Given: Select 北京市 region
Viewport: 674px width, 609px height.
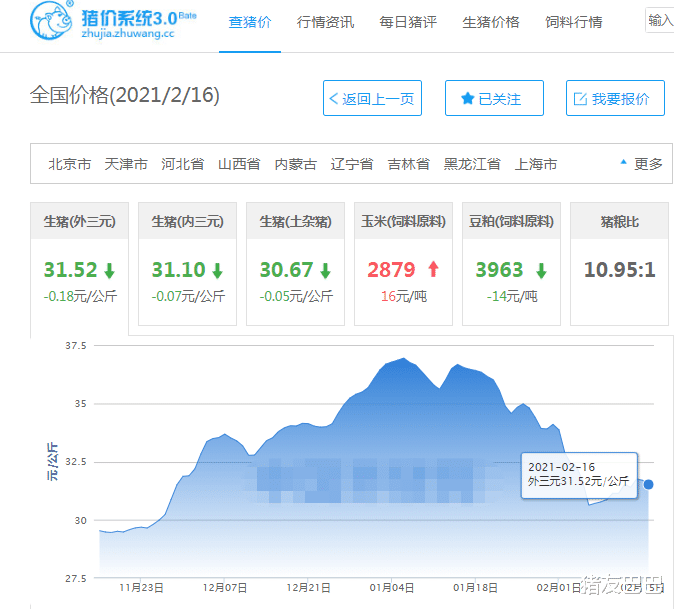Looking at the screenshot, I should pyautogui.click(x=70, y=164).
